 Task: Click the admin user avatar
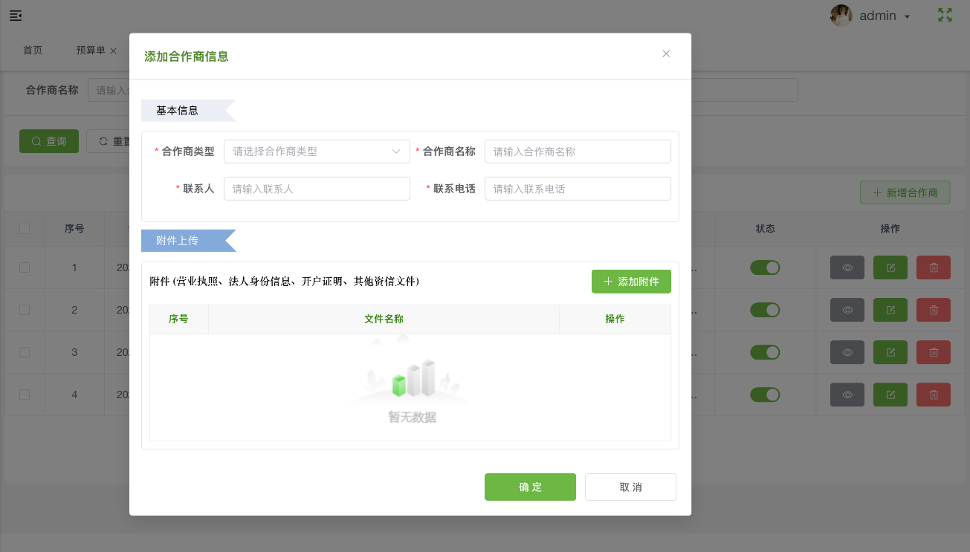coord(841,15)
